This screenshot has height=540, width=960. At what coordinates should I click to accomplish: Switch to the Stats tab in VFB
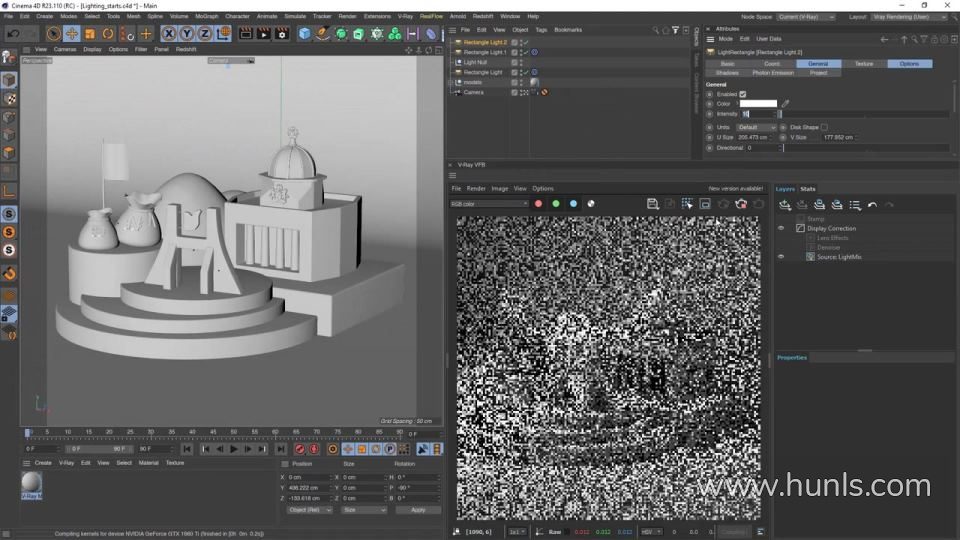(x=808, y=189)
